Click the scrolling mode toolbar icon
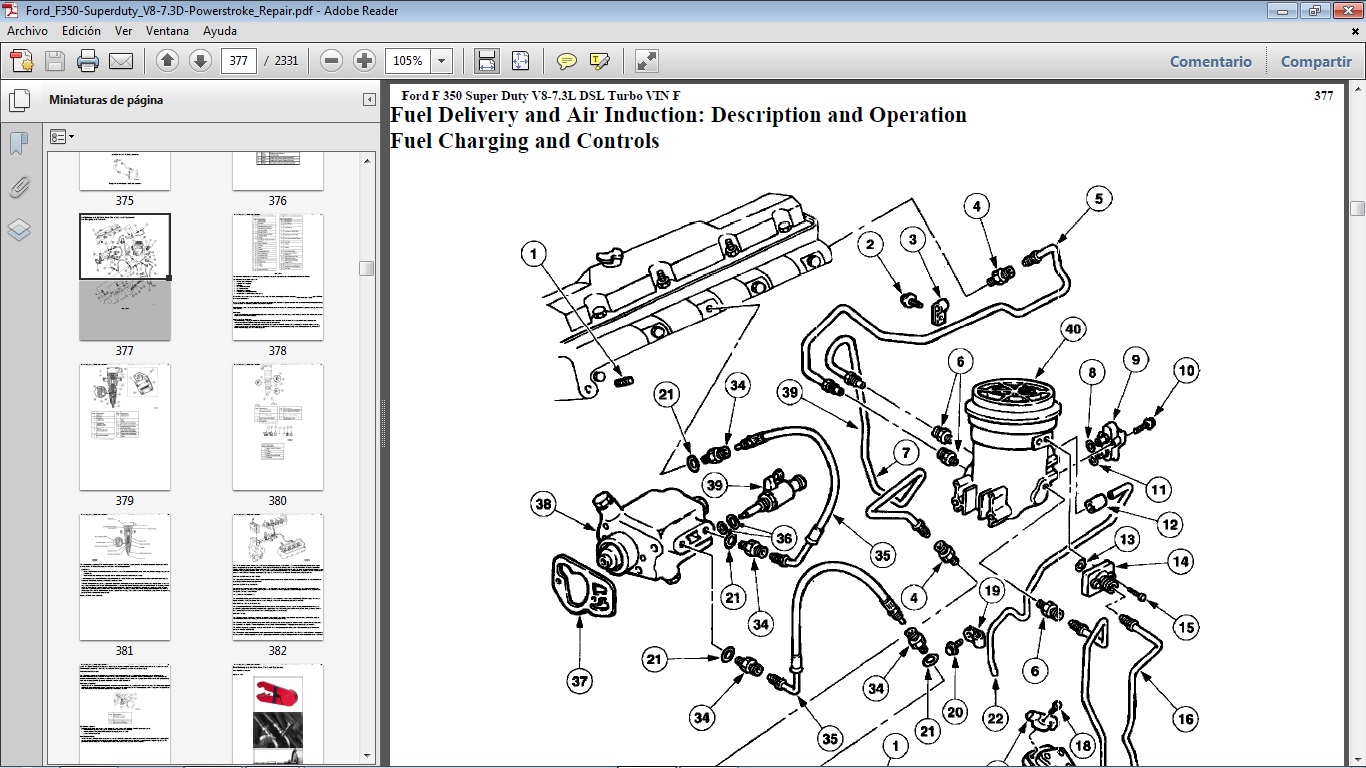Screen dimensions: 1366x768 pos(487,61)
